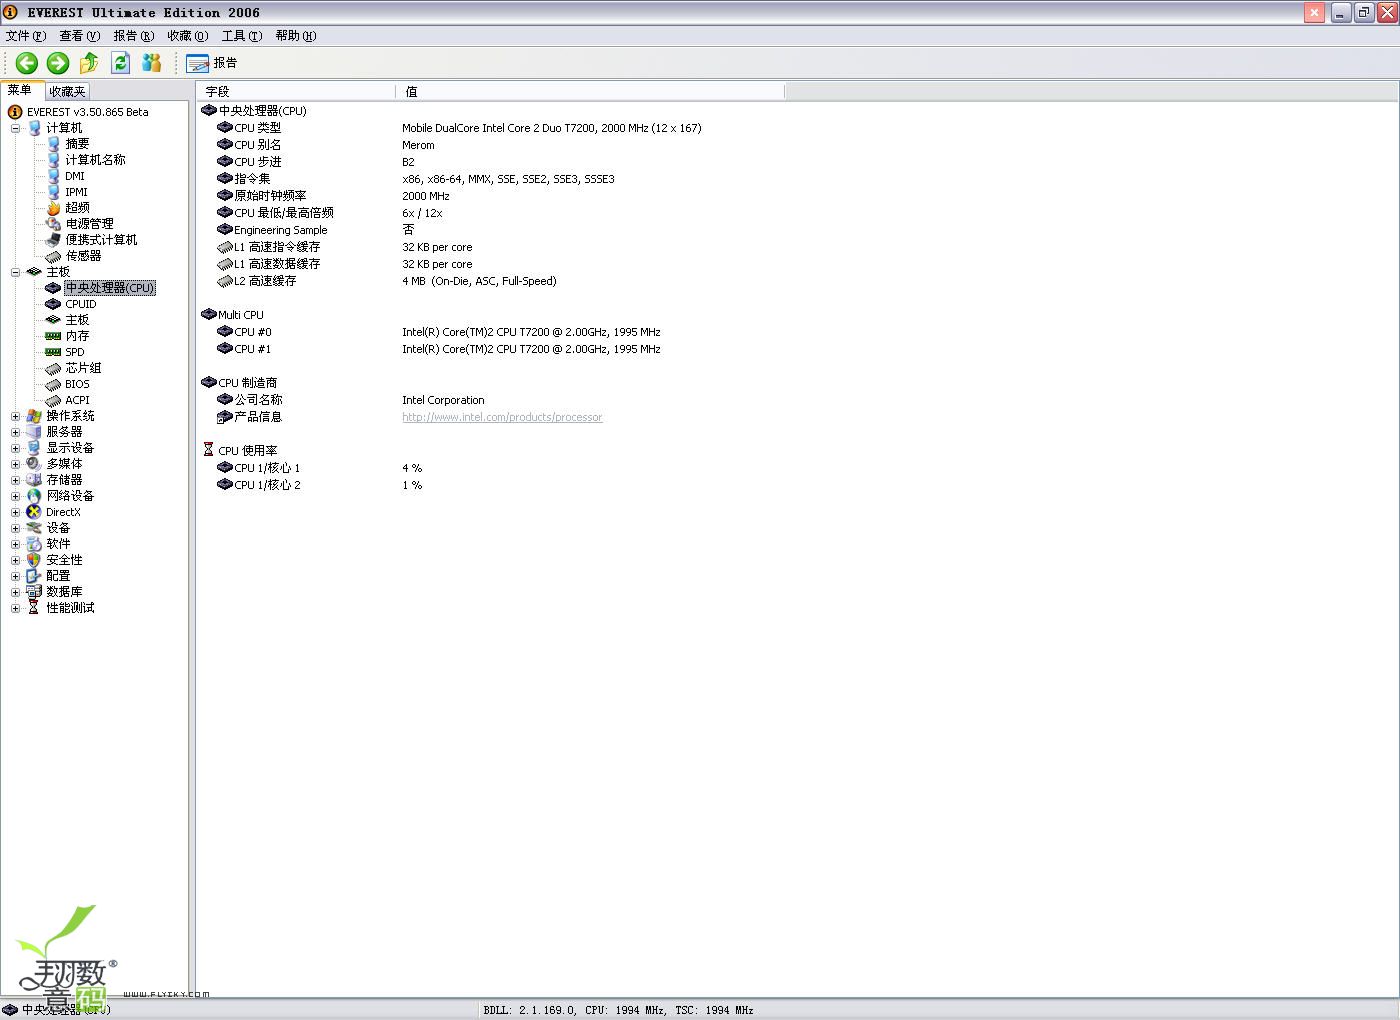Screen dimensions: 1400x1020
Task: Open the 文件(F) menu
Action: [x=26, y=36]
